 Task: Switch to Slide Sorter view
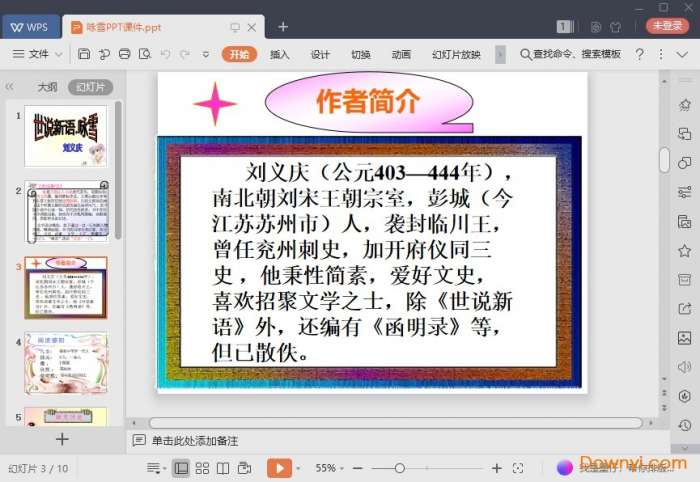[x=202, y=468]
